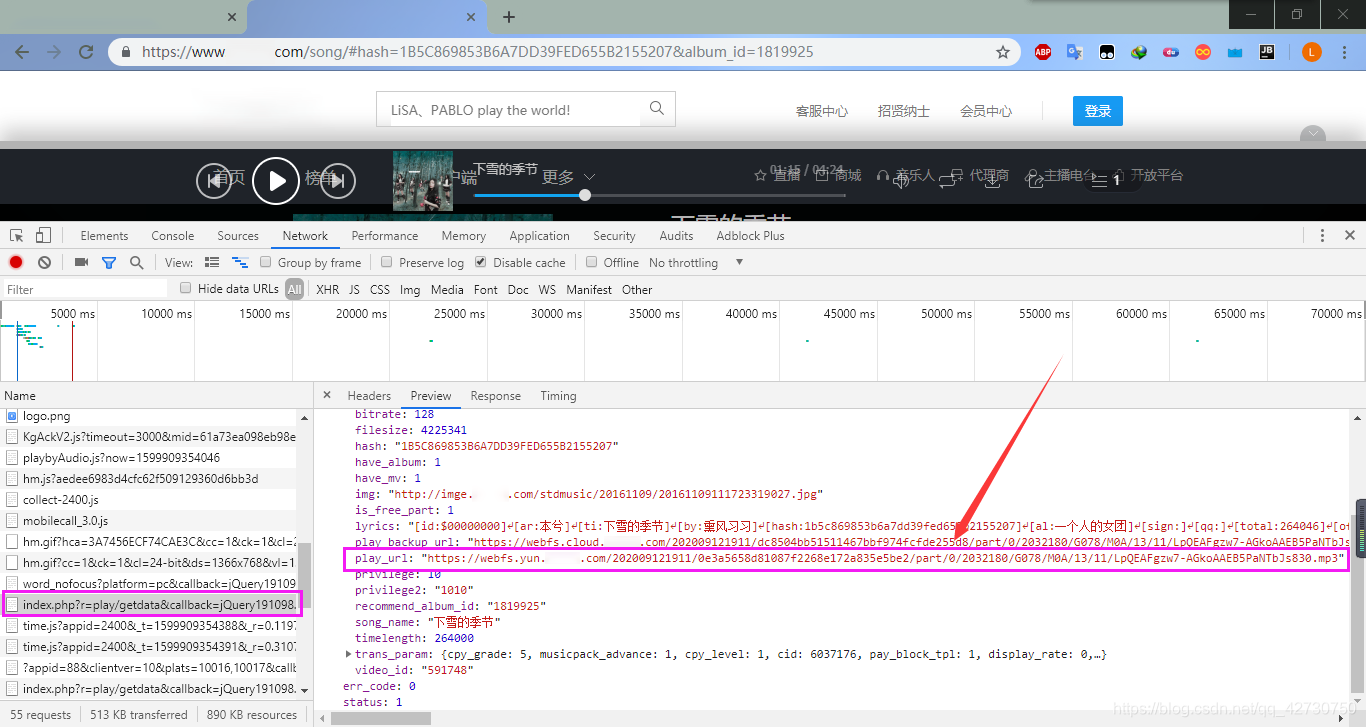The image size is (1366, 727).
Task: Open Chrome menu three dots
Action: 1345,52
